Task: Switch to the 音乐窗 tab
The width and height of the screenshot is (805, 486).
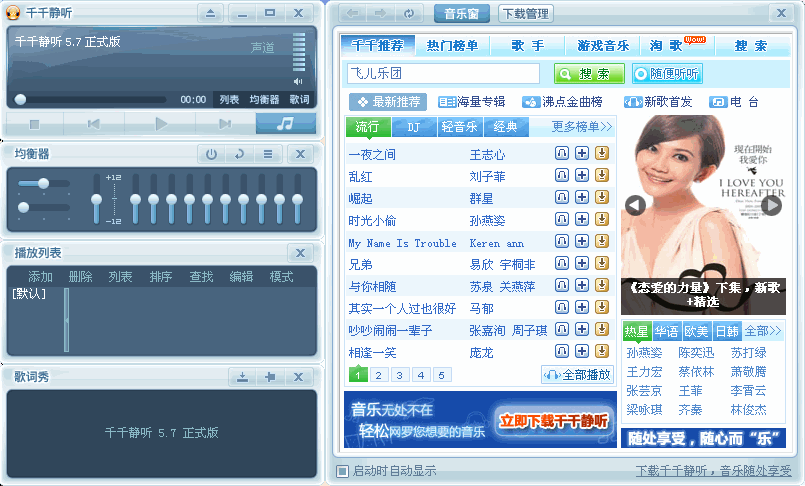Action: click(x=462, y=13)
